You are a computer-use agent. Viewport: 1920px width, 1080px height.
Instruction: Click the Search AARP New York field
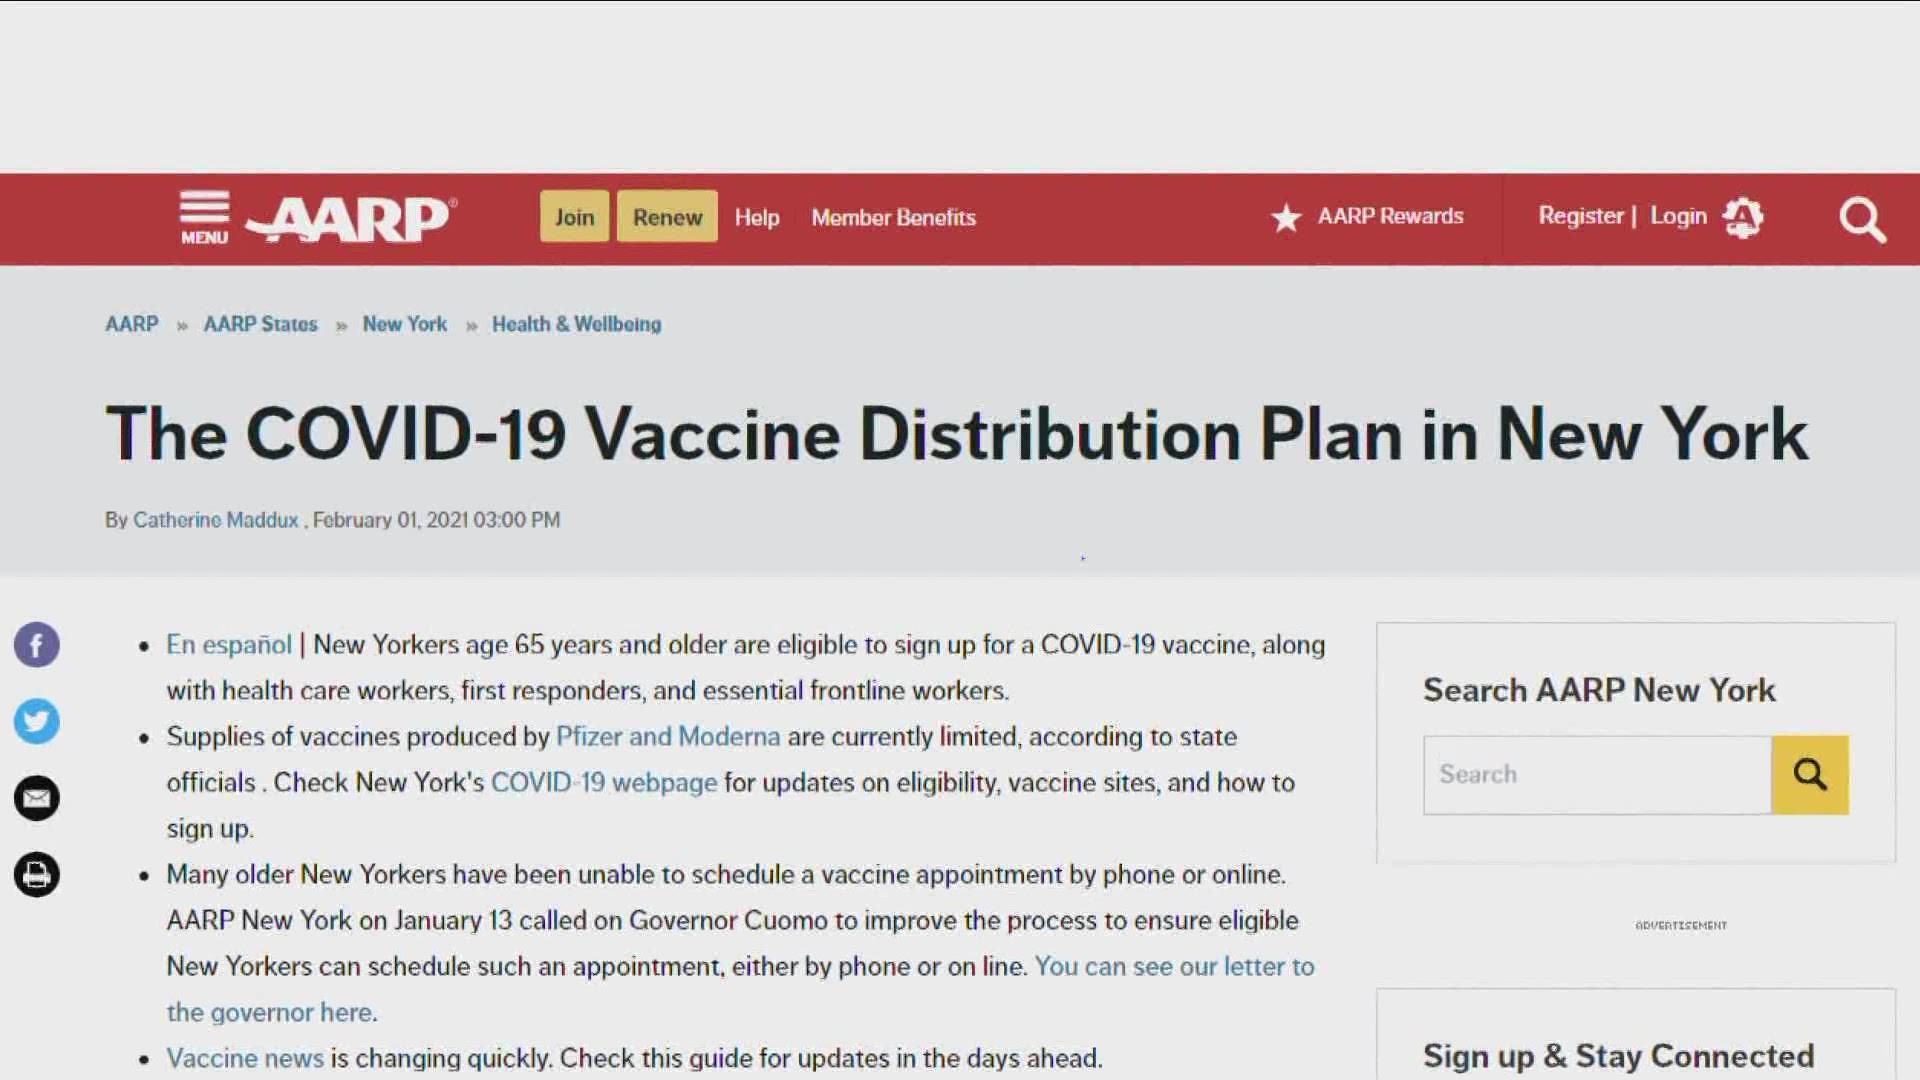tap(1597, 775)
